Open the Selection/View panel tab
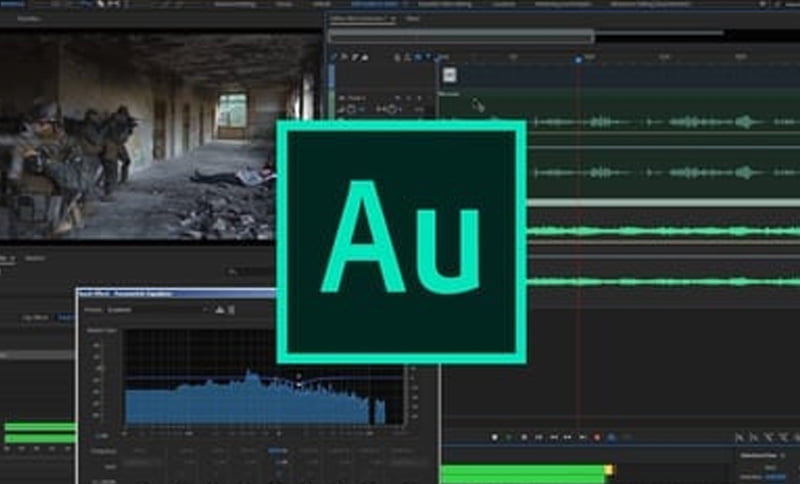800x484 pixels. point(760,455)
